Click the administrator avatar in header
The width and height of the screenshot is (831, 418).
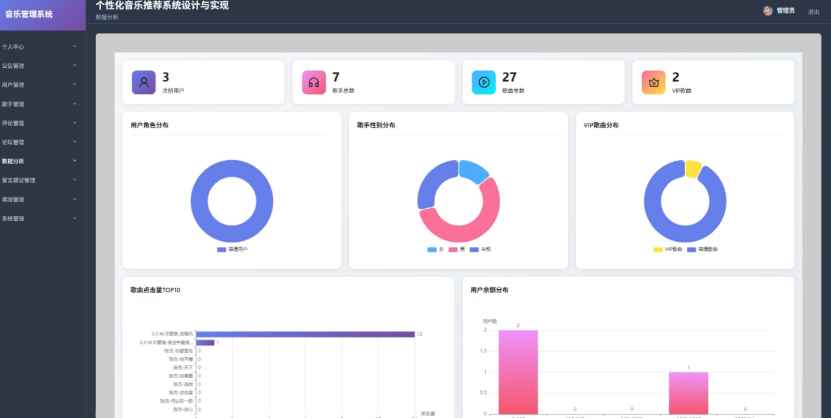point(767,11)
